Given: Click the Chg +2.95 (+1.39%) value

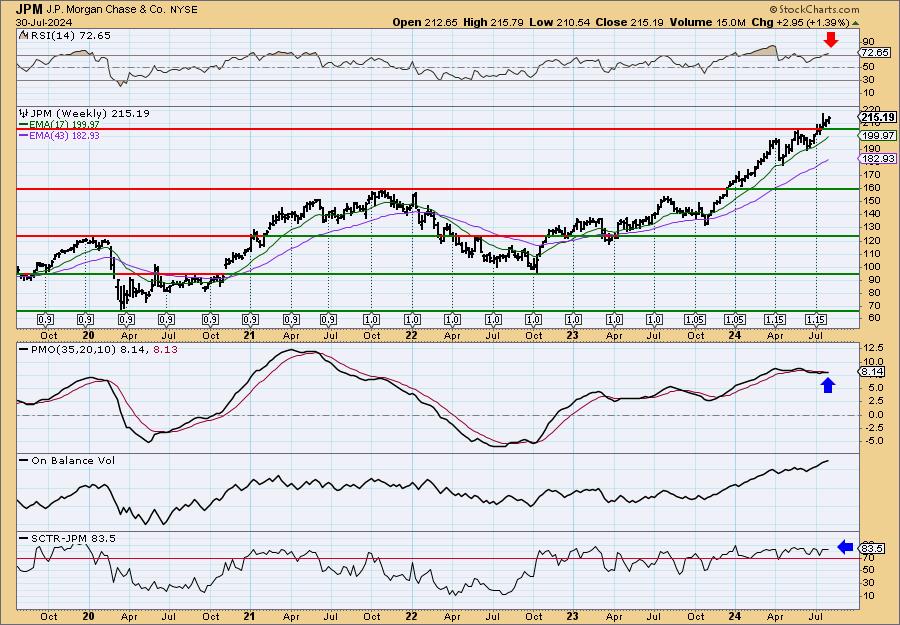Looking at the screenshot, I should (x=800, y=22).
